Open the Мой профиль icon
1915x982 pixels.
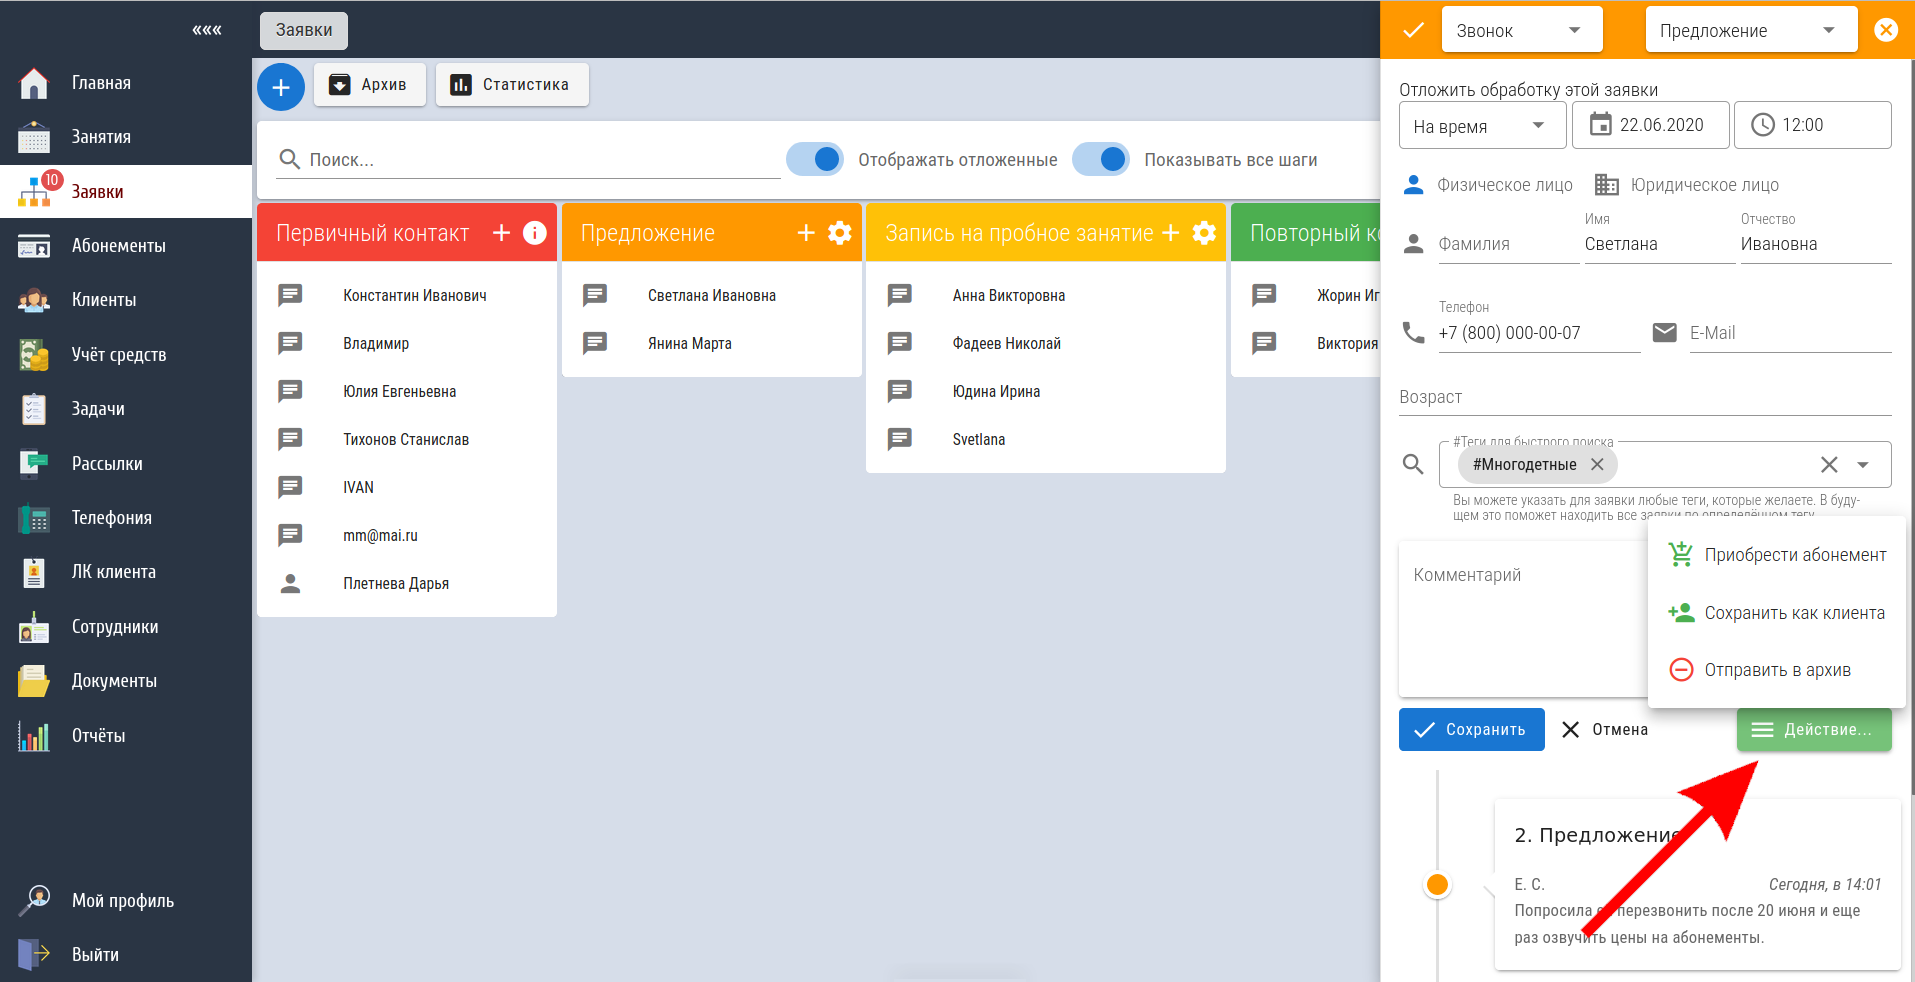[34, 901]
